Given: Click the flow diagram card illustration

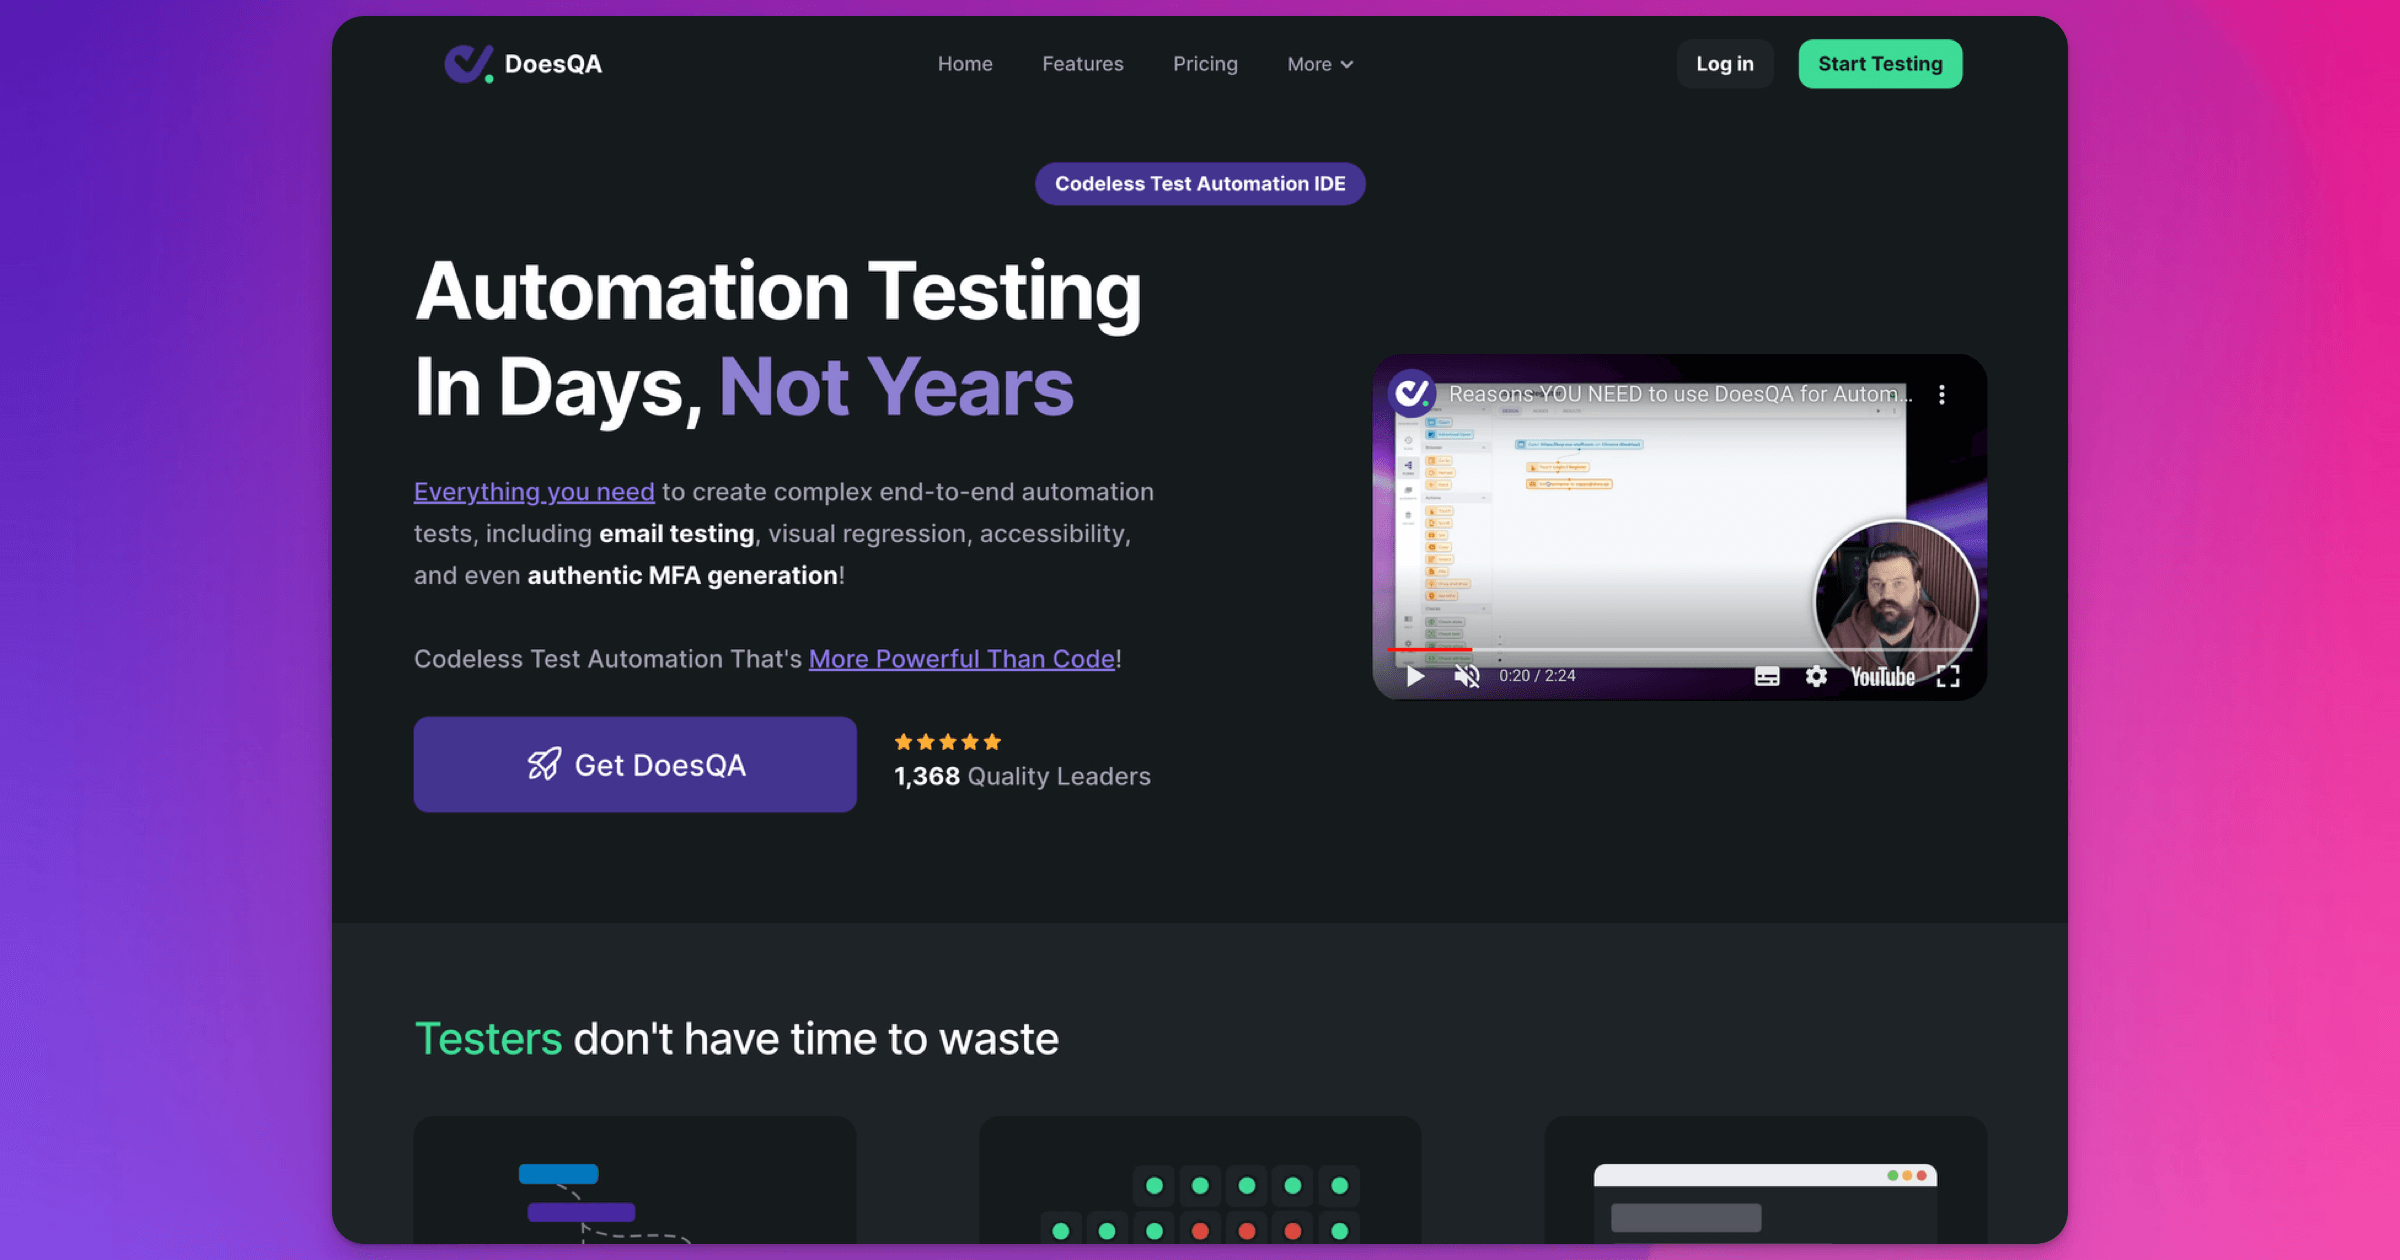Looking at the screenshot, I should pyautogui.click(x=635, y=1180).
